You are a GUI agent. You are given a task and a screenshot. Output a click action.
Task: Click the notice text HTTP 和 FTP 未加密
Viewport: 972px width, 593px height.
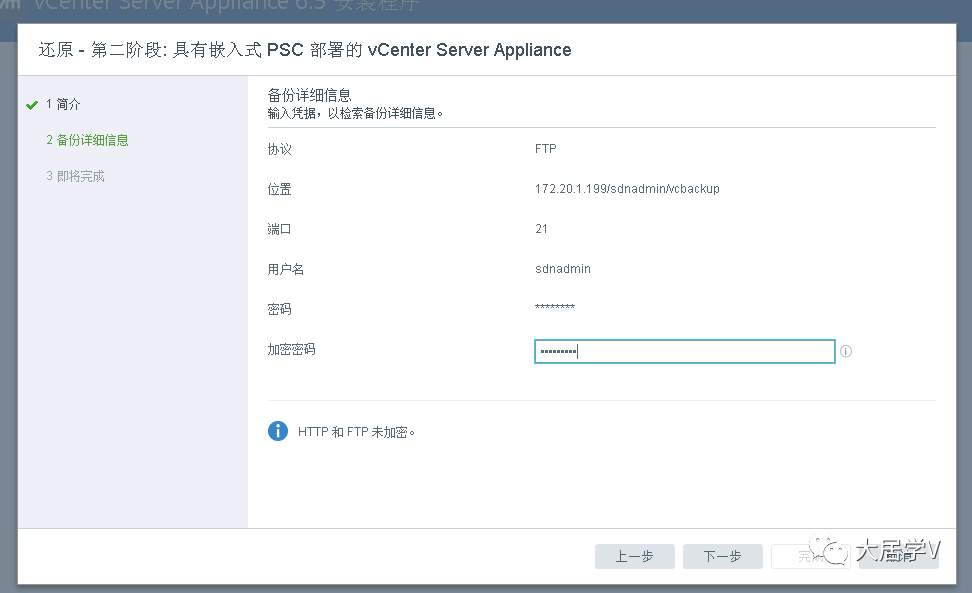[356, 432]
